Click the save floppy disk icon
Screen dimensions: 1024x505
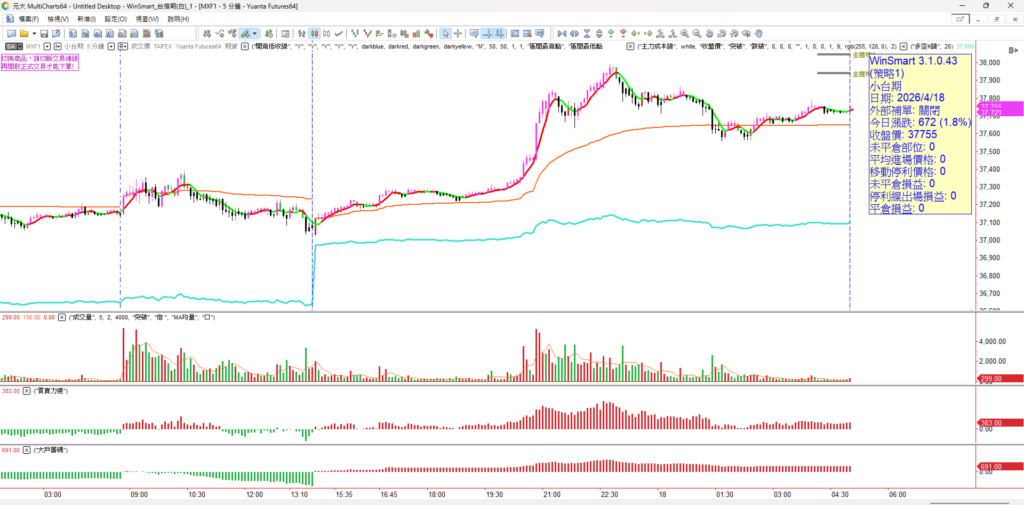[45, 33]
